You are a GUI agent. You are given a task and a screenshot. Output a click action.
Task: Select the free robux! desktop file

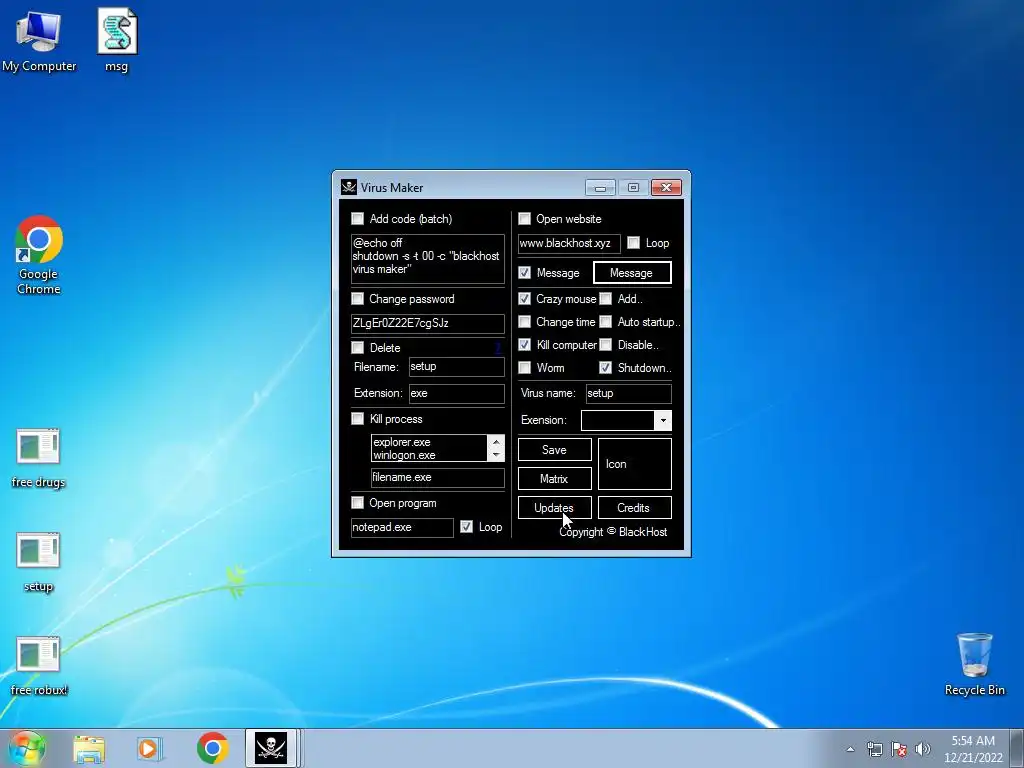tap(39, 666)
